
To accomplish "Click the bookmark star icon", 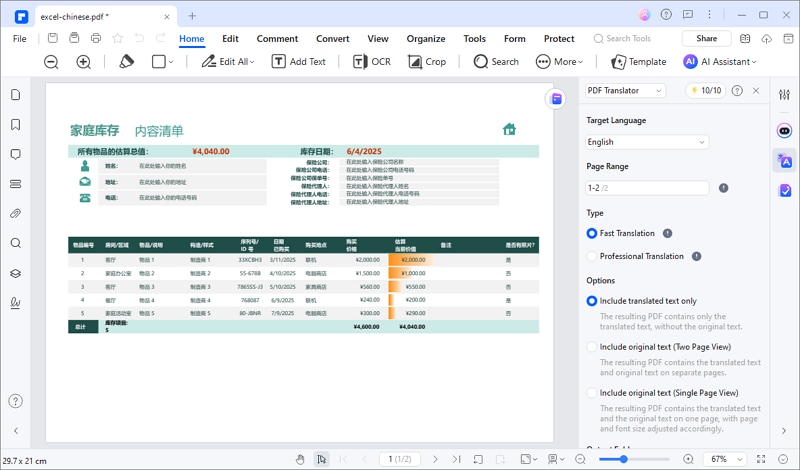I will pyautogui.click(x=117, y=38).
